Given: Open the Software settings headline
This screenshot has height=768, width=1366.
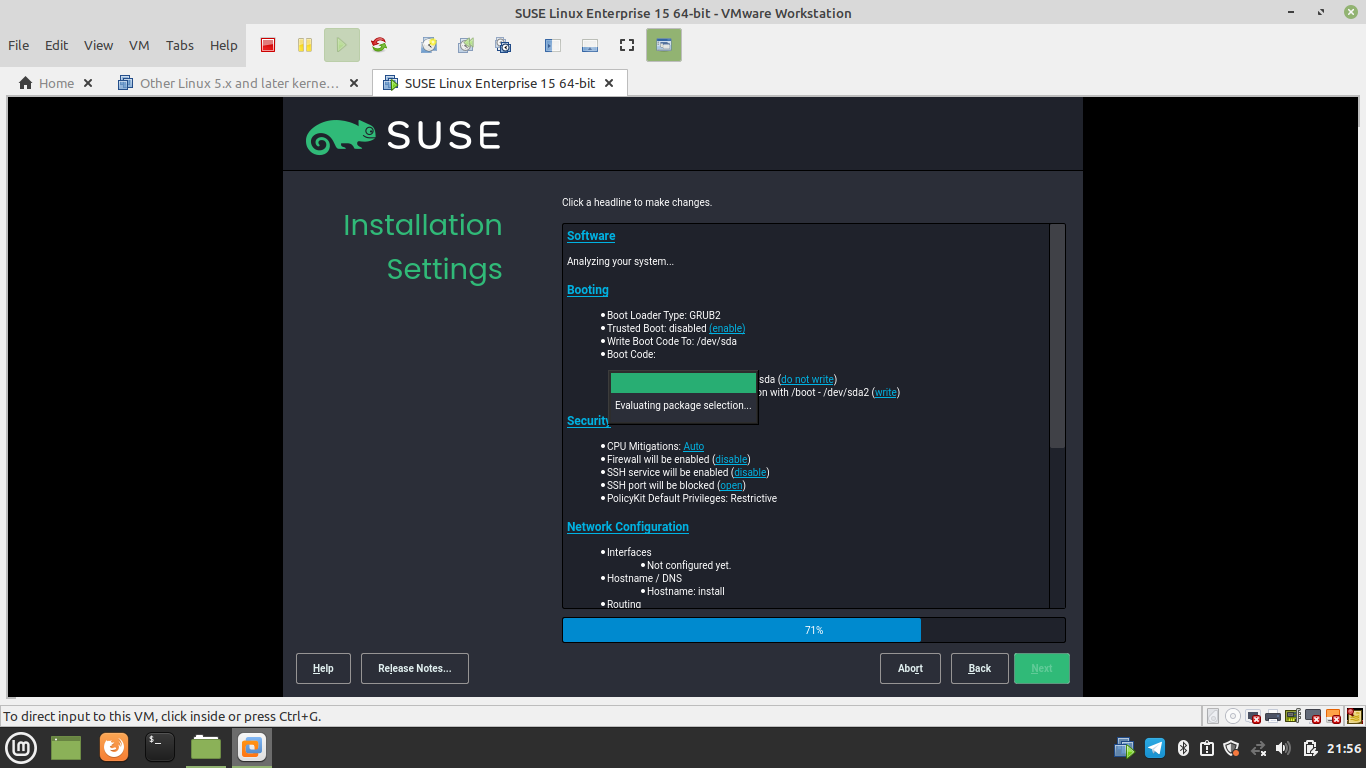Looking at the screenshot, I should [591, 236].
